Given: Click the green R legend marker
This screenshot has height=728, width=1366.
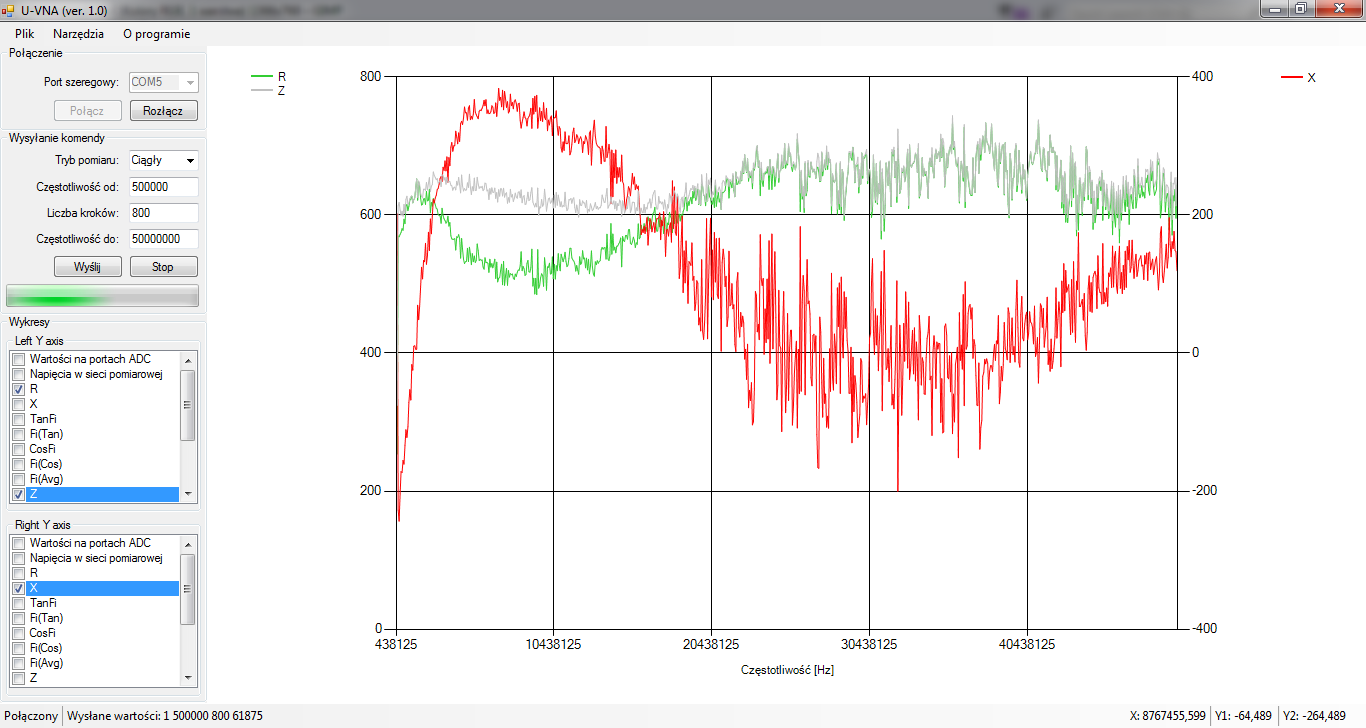Looking at the screenshot, I should (262, 76).
